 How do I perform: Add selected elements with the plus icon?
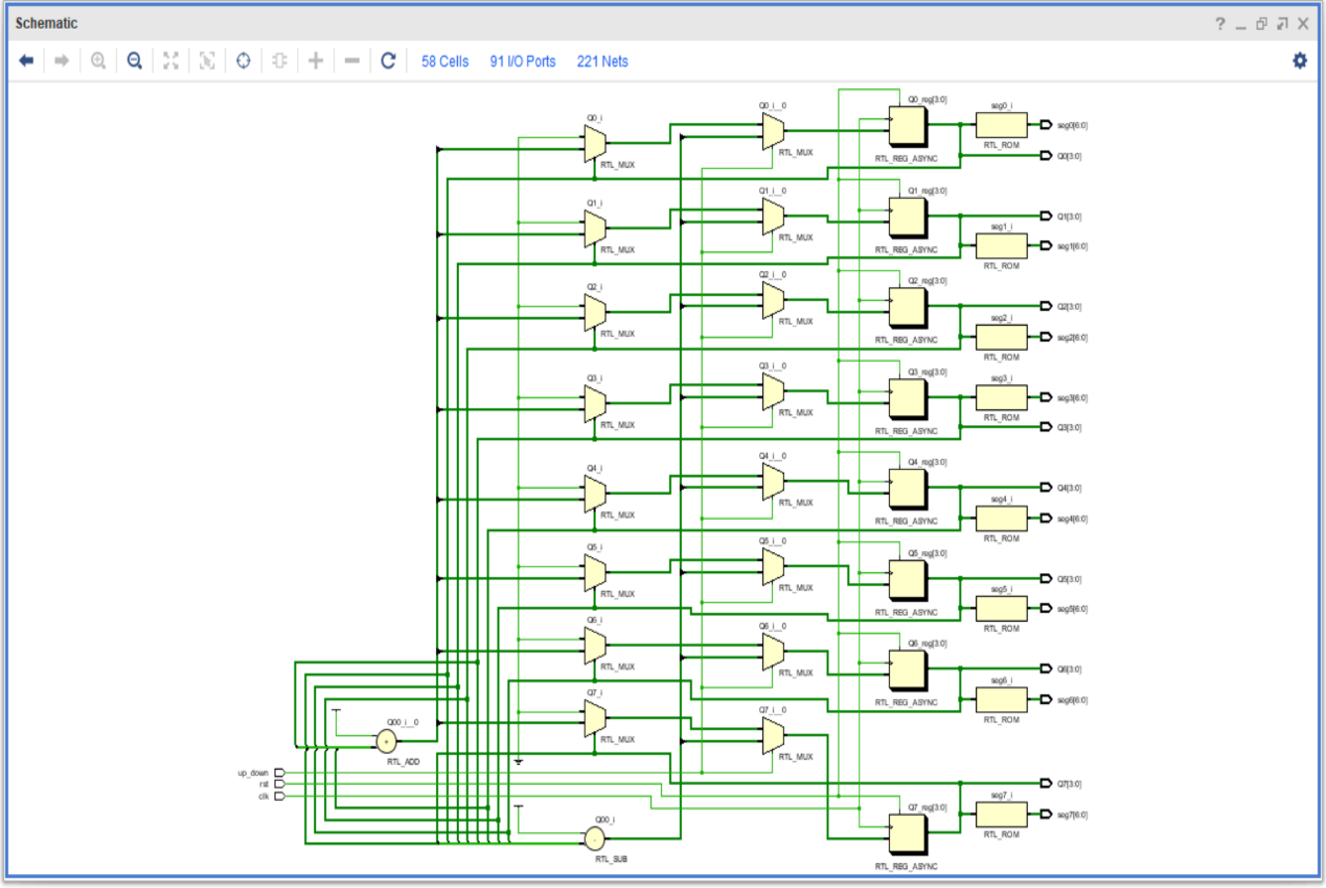pyautogui.click(x=315, y=61)
